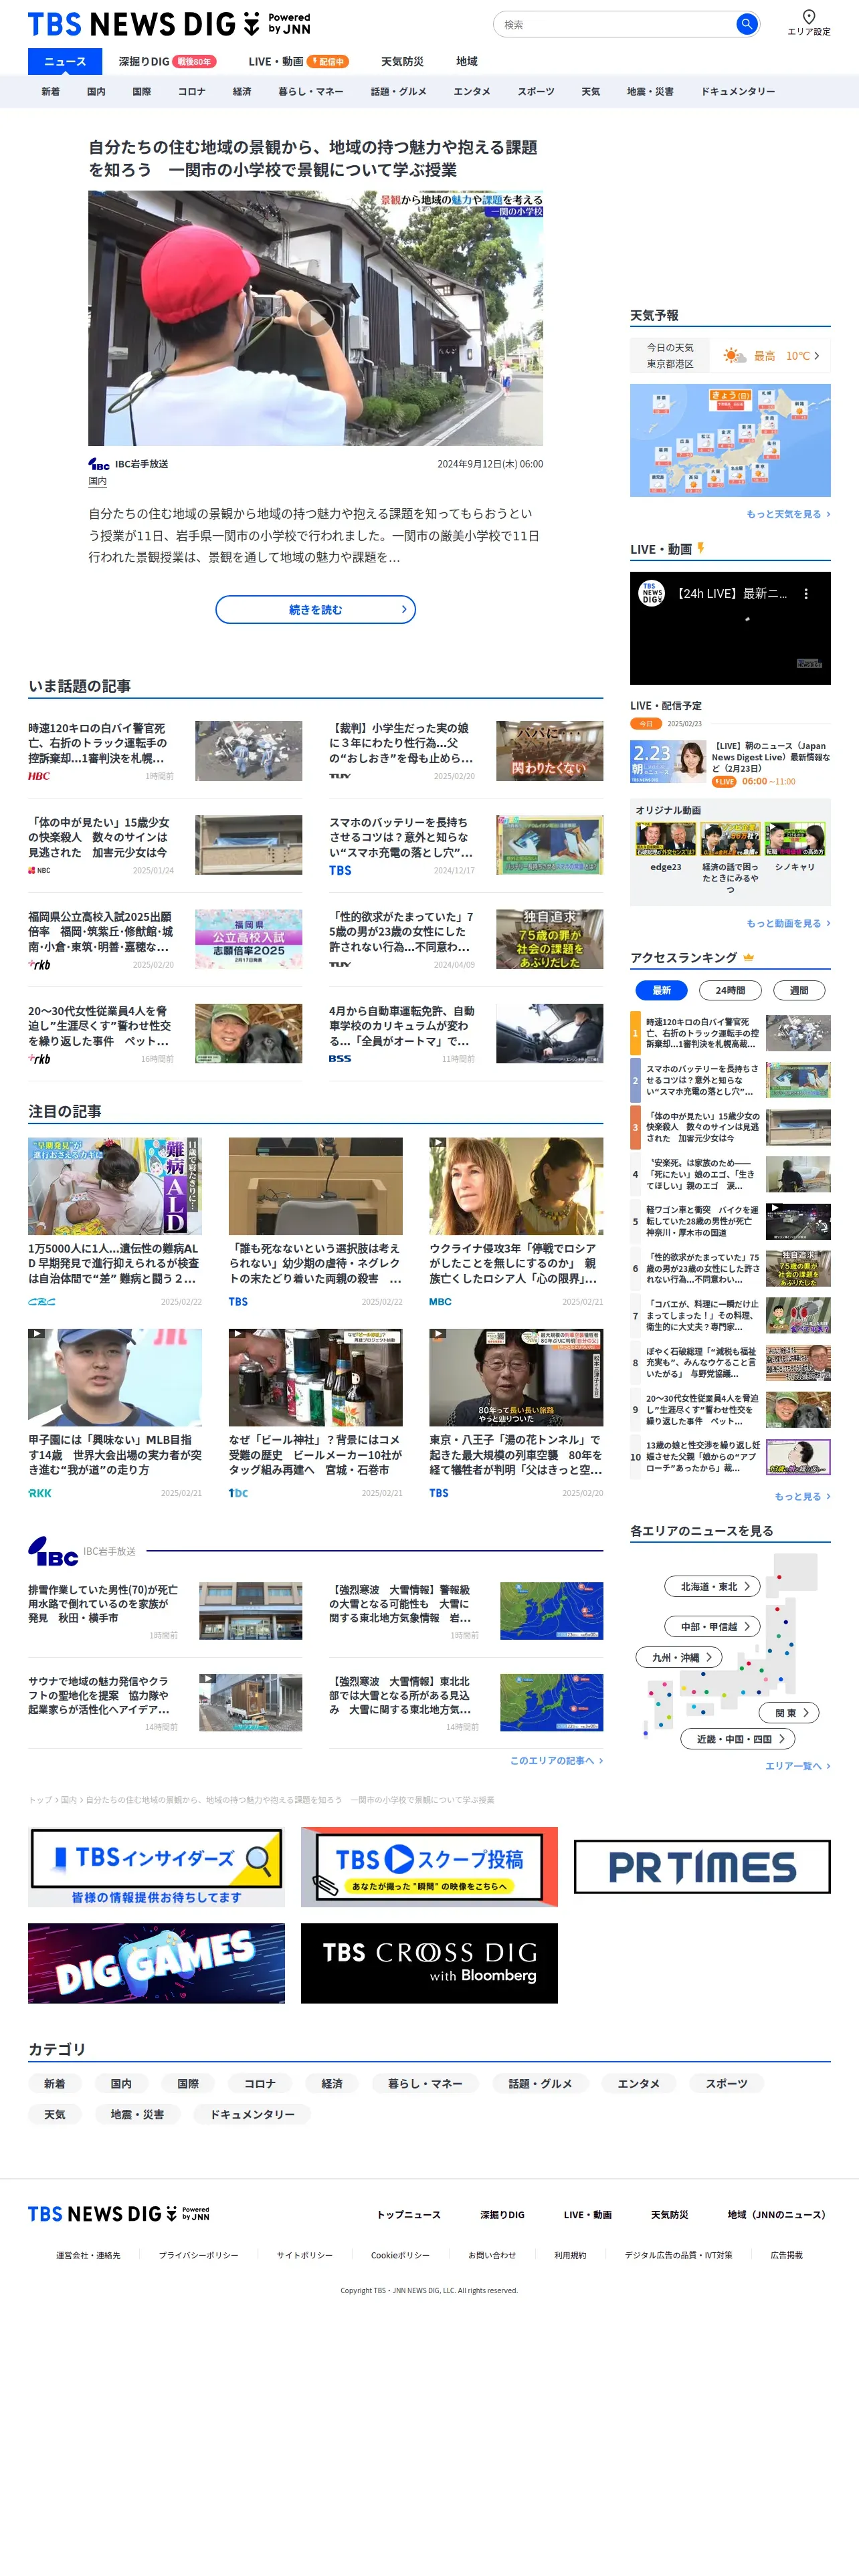Open PR TIMES banner
Viewport: 859px width, 2576px height.
[x=702, y=1866]
